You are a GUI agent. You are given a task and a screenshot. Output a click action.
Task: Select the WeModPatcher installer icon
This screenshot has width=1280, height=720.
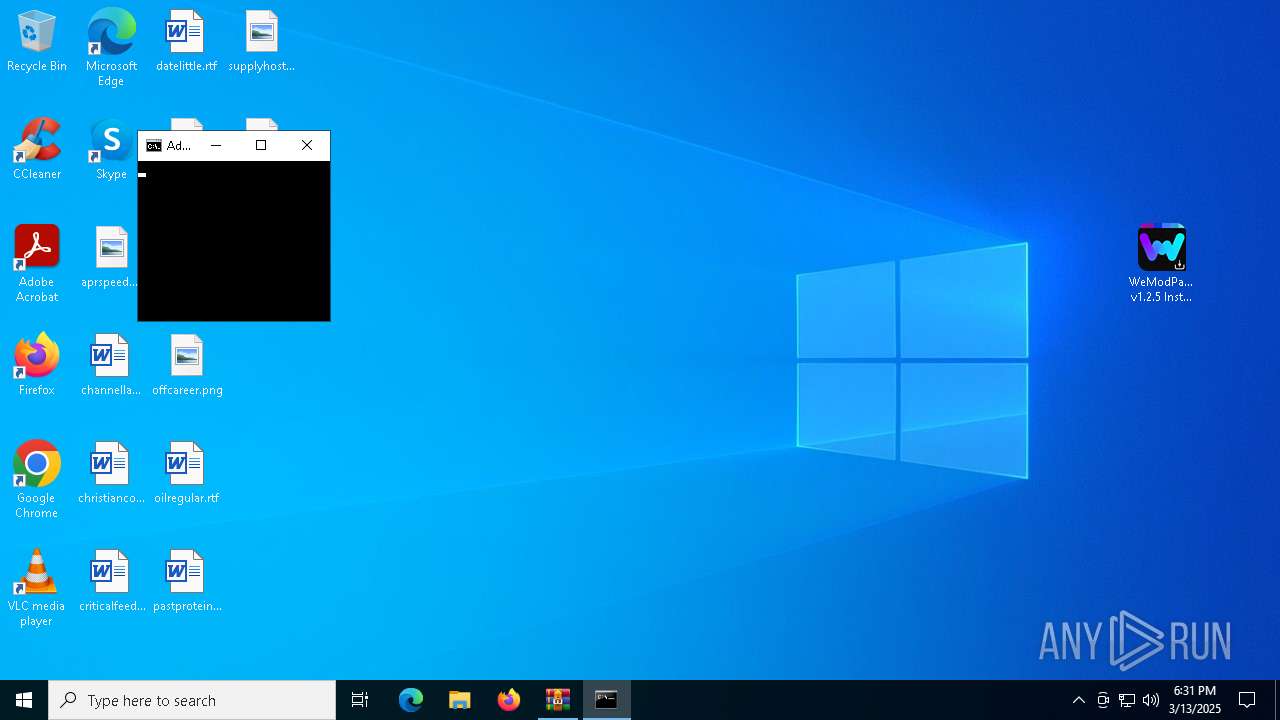pyautogui.click(x=1161, y=264)
